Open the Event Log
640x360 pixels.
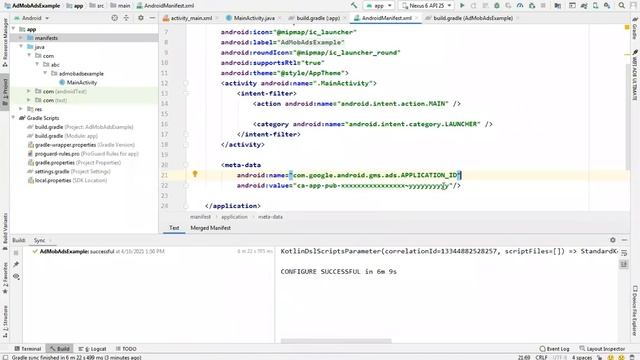555,349
